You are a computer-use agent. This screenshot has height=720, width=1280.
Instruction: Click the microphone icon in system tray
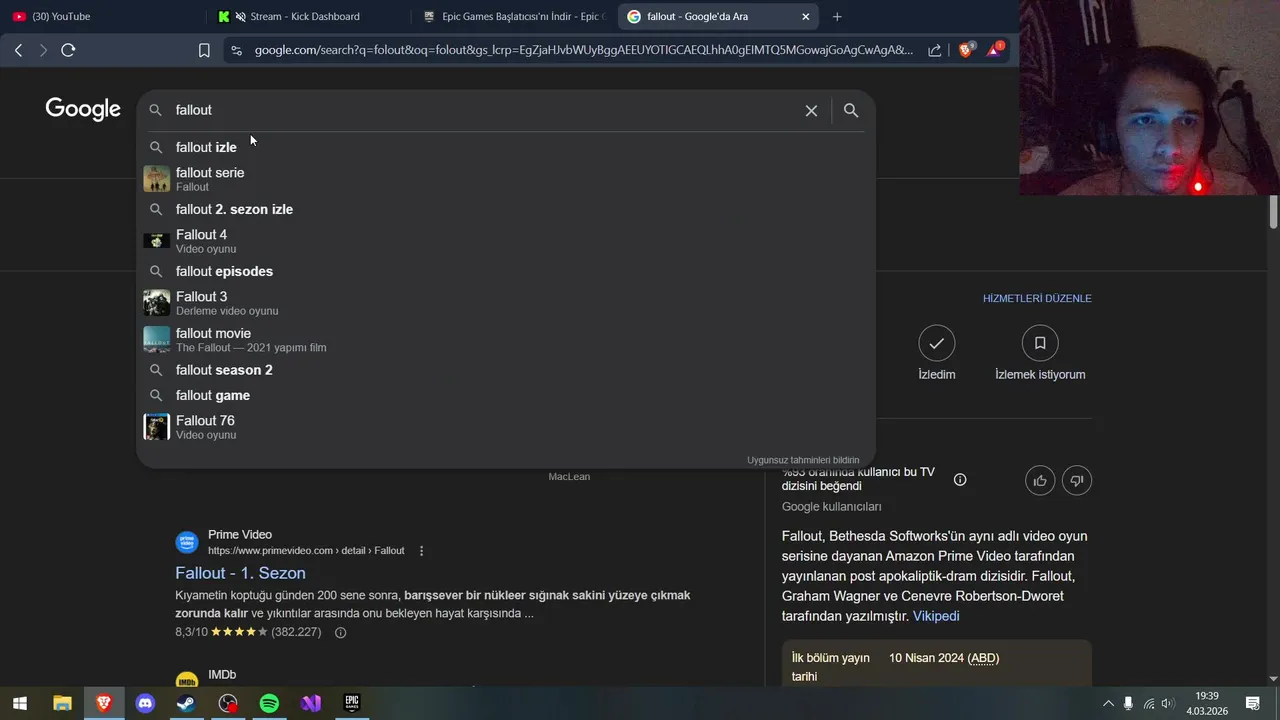click(1128, 703)
